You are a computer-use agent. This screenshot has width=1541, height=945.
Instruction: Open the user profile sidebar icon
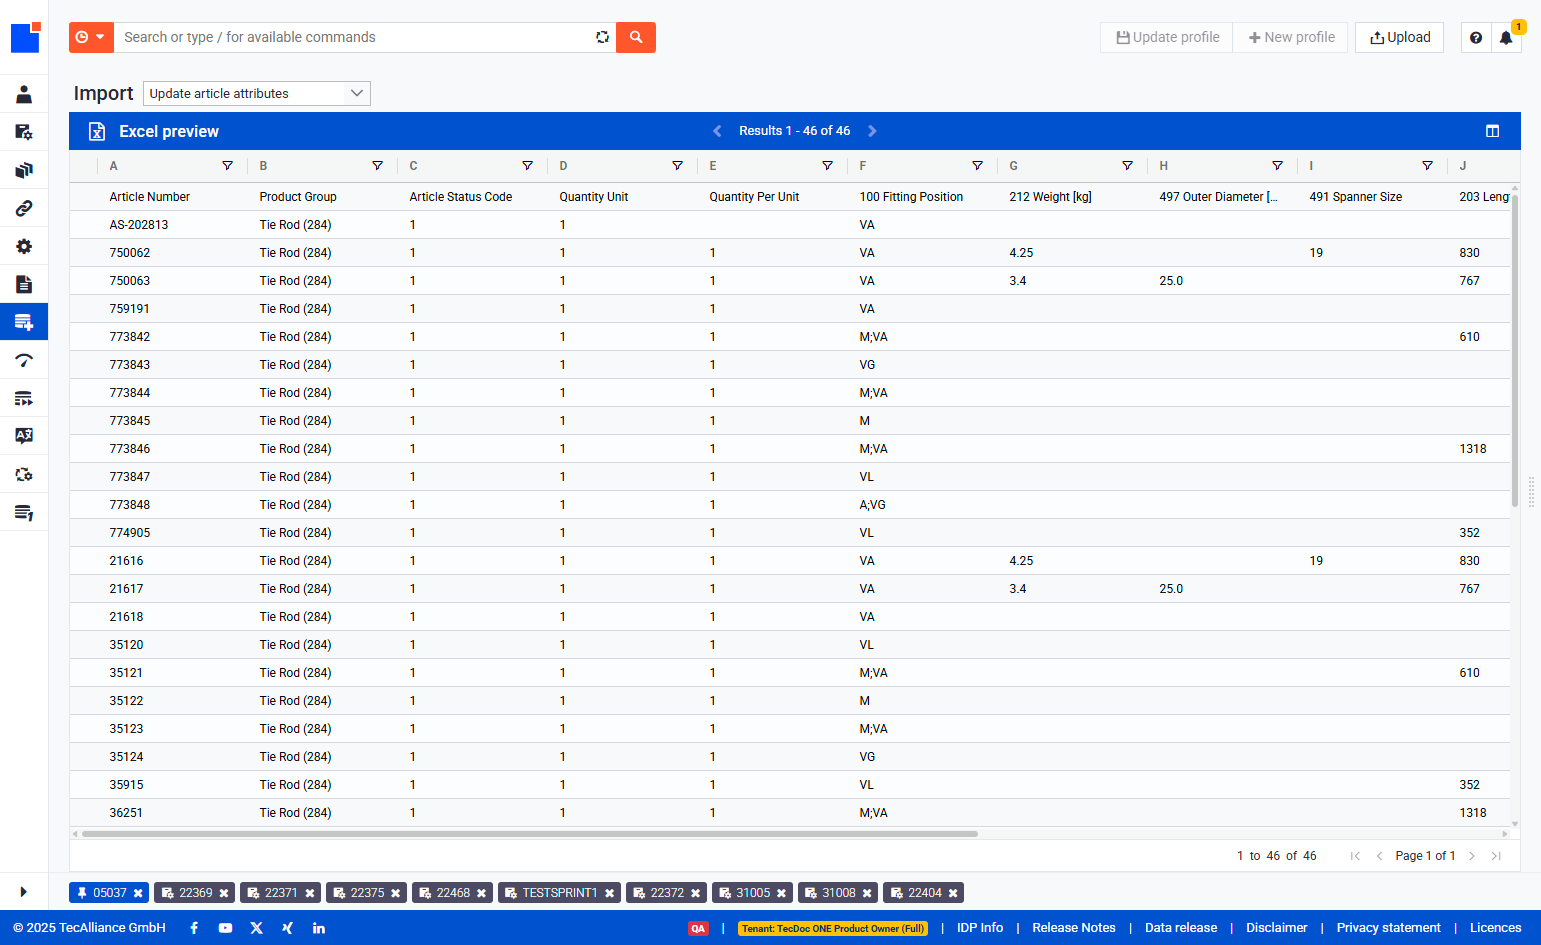click(24, 95)
